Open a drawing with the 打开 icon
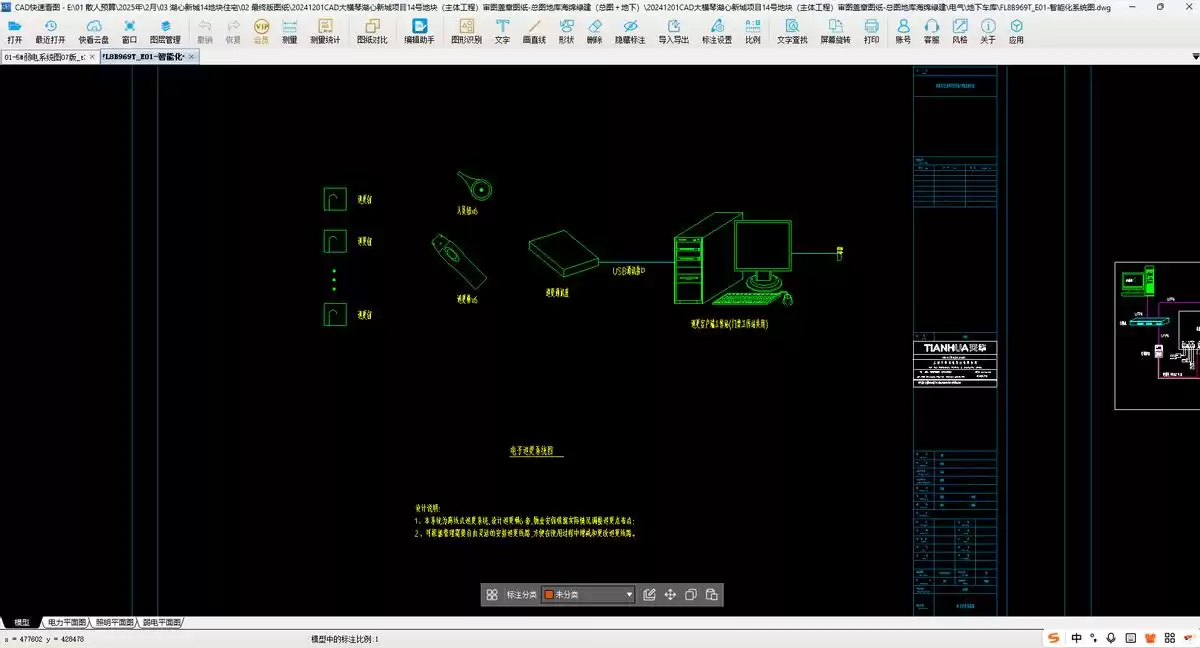 coord(14,31)
